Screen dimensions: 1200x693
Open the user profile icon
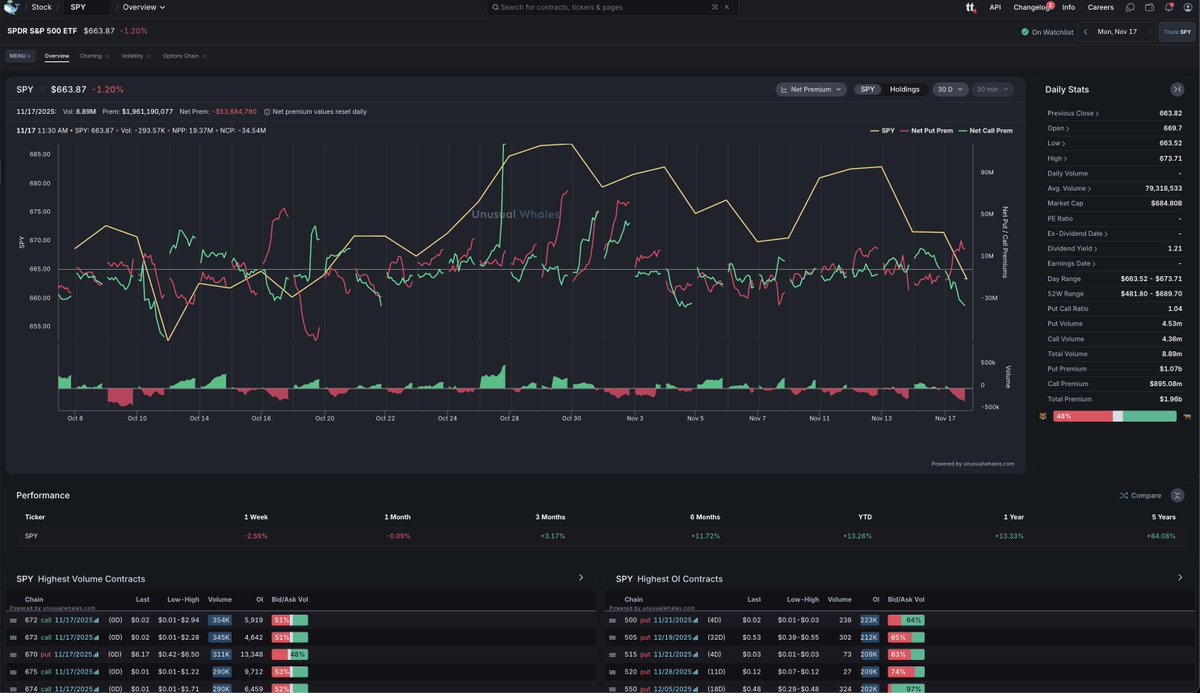pos(1187,7)
